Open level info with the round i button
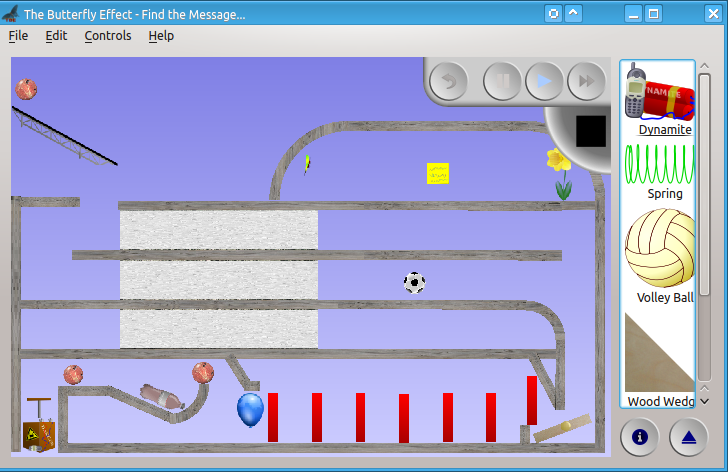The height and width of the screenshot is (472, 728). (x=640, y=436)
